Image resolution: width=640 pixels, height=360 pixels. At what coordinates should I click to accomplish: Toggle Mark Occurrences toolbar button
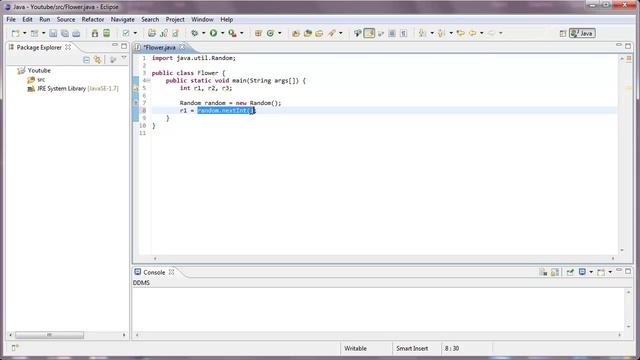[369, 33]
